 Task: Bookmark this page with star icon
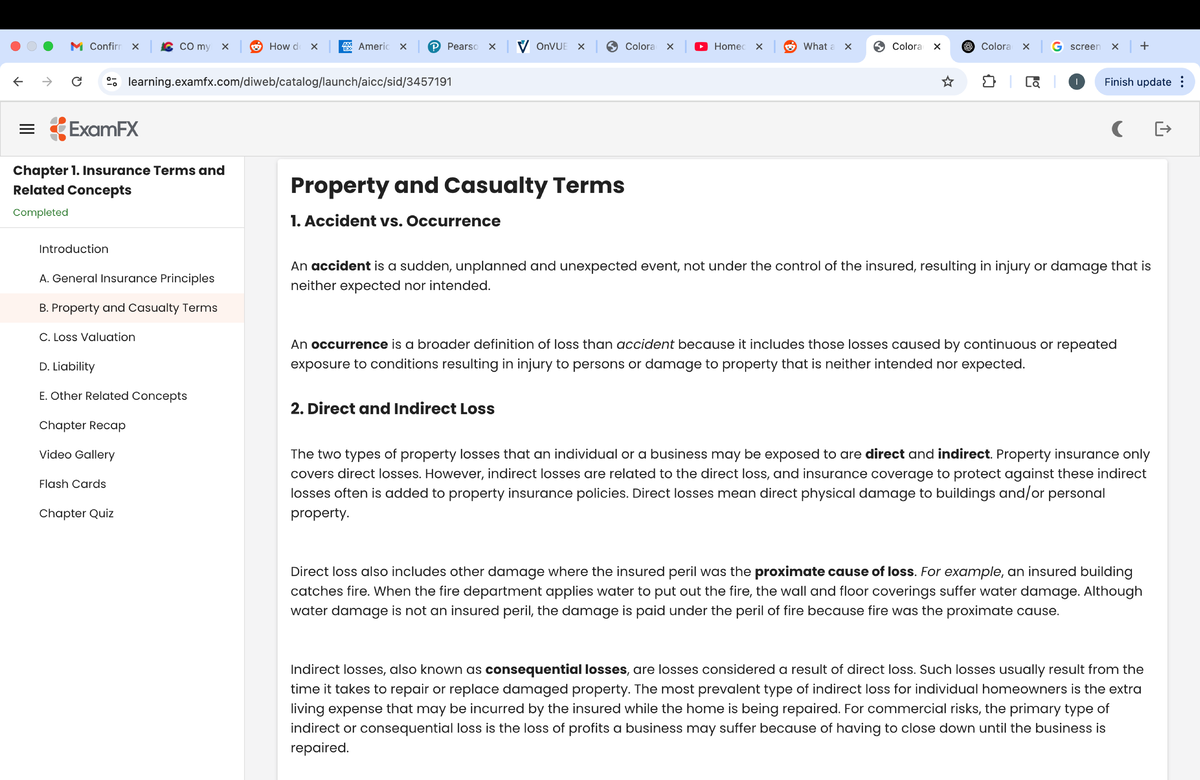[947, 82]
